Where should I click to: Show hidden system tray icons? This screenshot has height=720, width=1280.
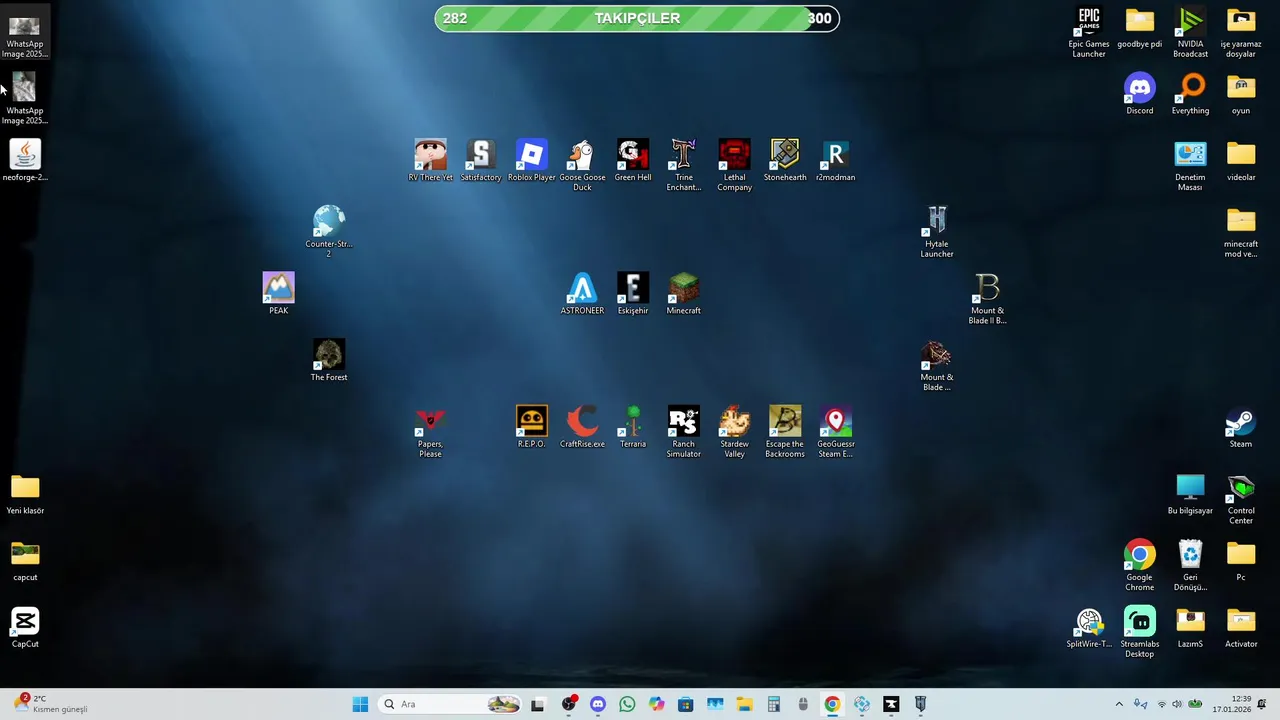pos(1119,704)
